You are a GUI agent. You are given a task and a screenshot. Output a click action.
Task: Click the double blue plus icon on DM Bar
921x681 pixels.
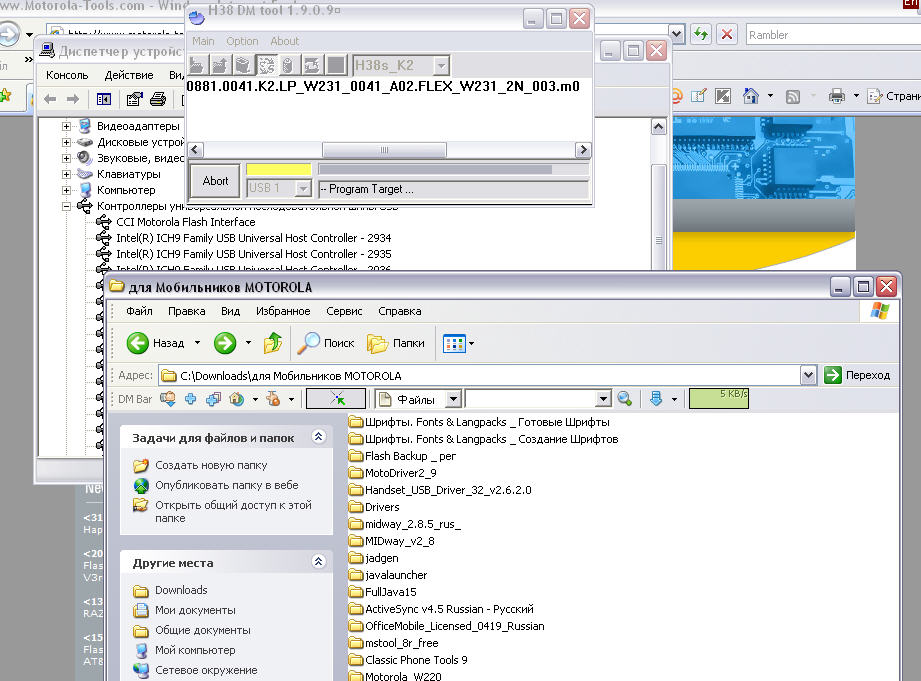(213, 400)
